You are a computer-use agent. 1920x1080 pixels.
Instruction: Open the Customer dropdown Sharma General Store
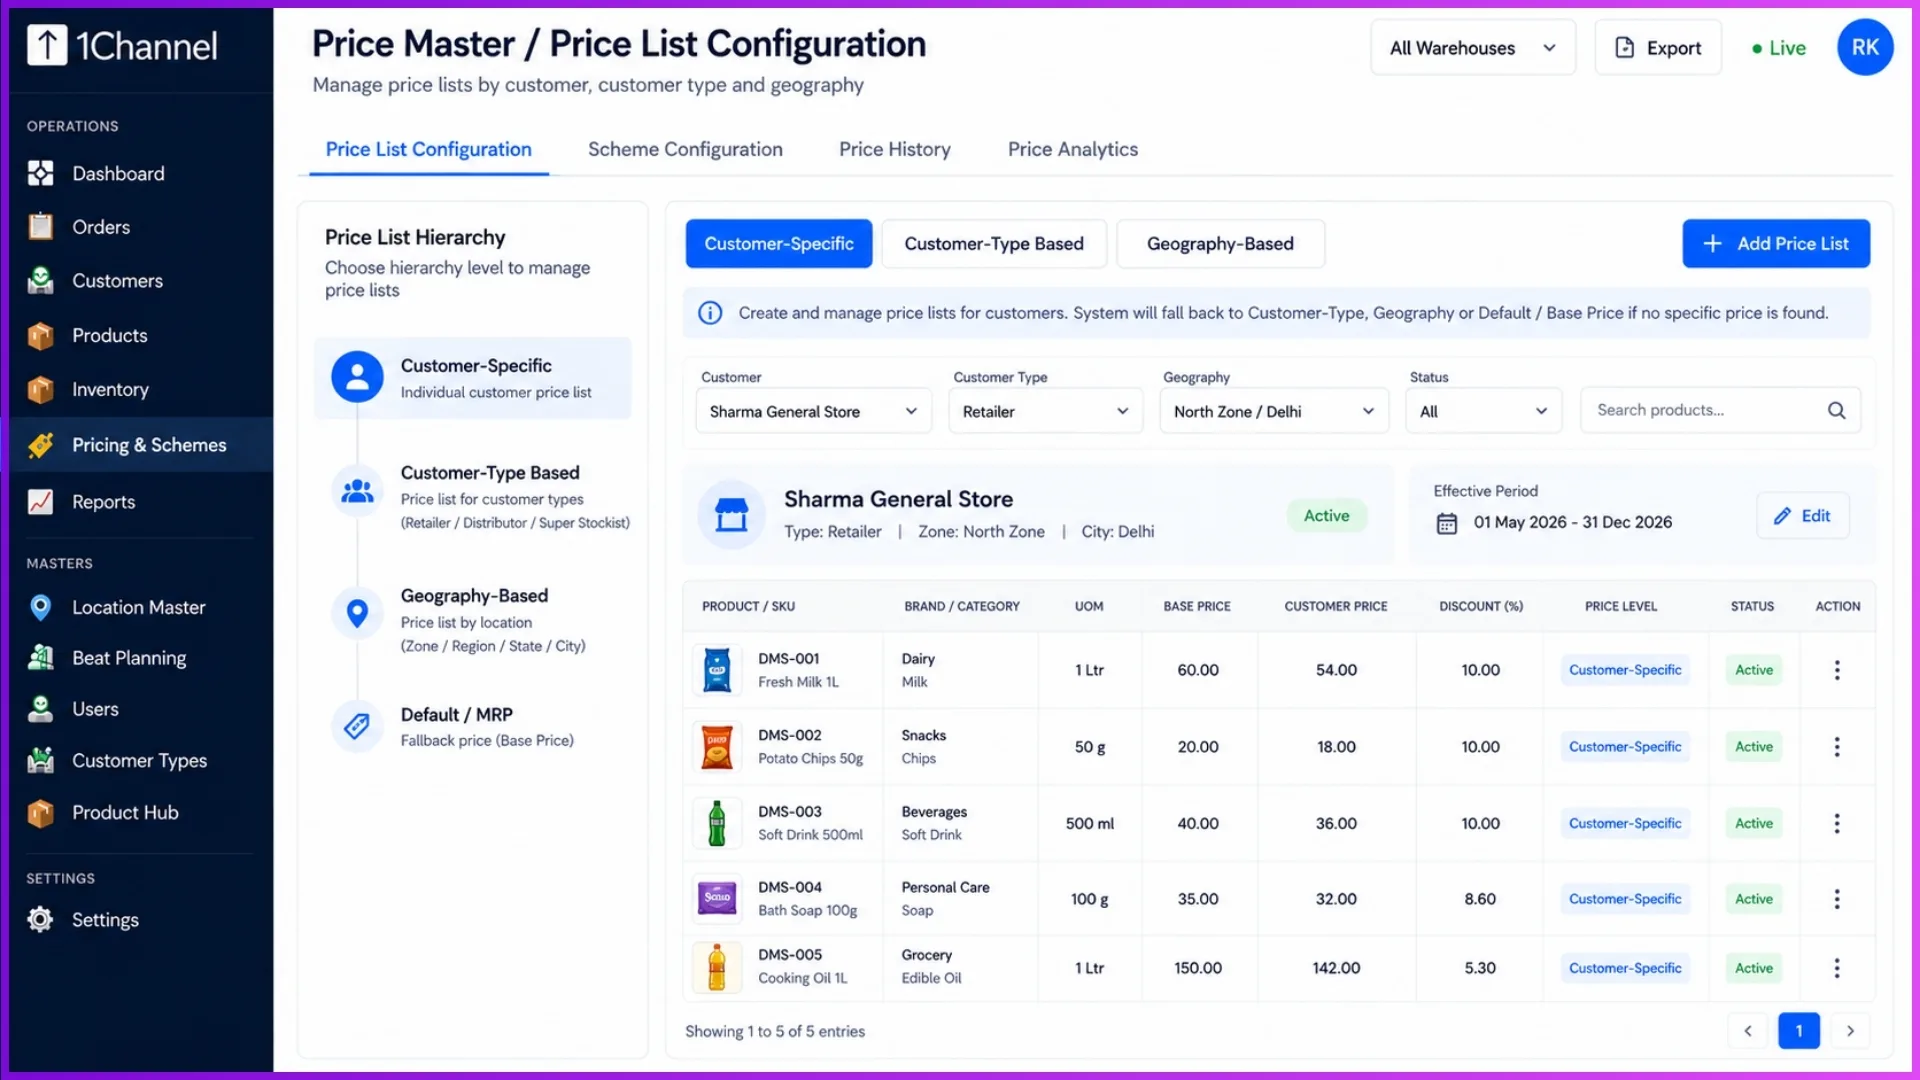click(x=814, y=411)
